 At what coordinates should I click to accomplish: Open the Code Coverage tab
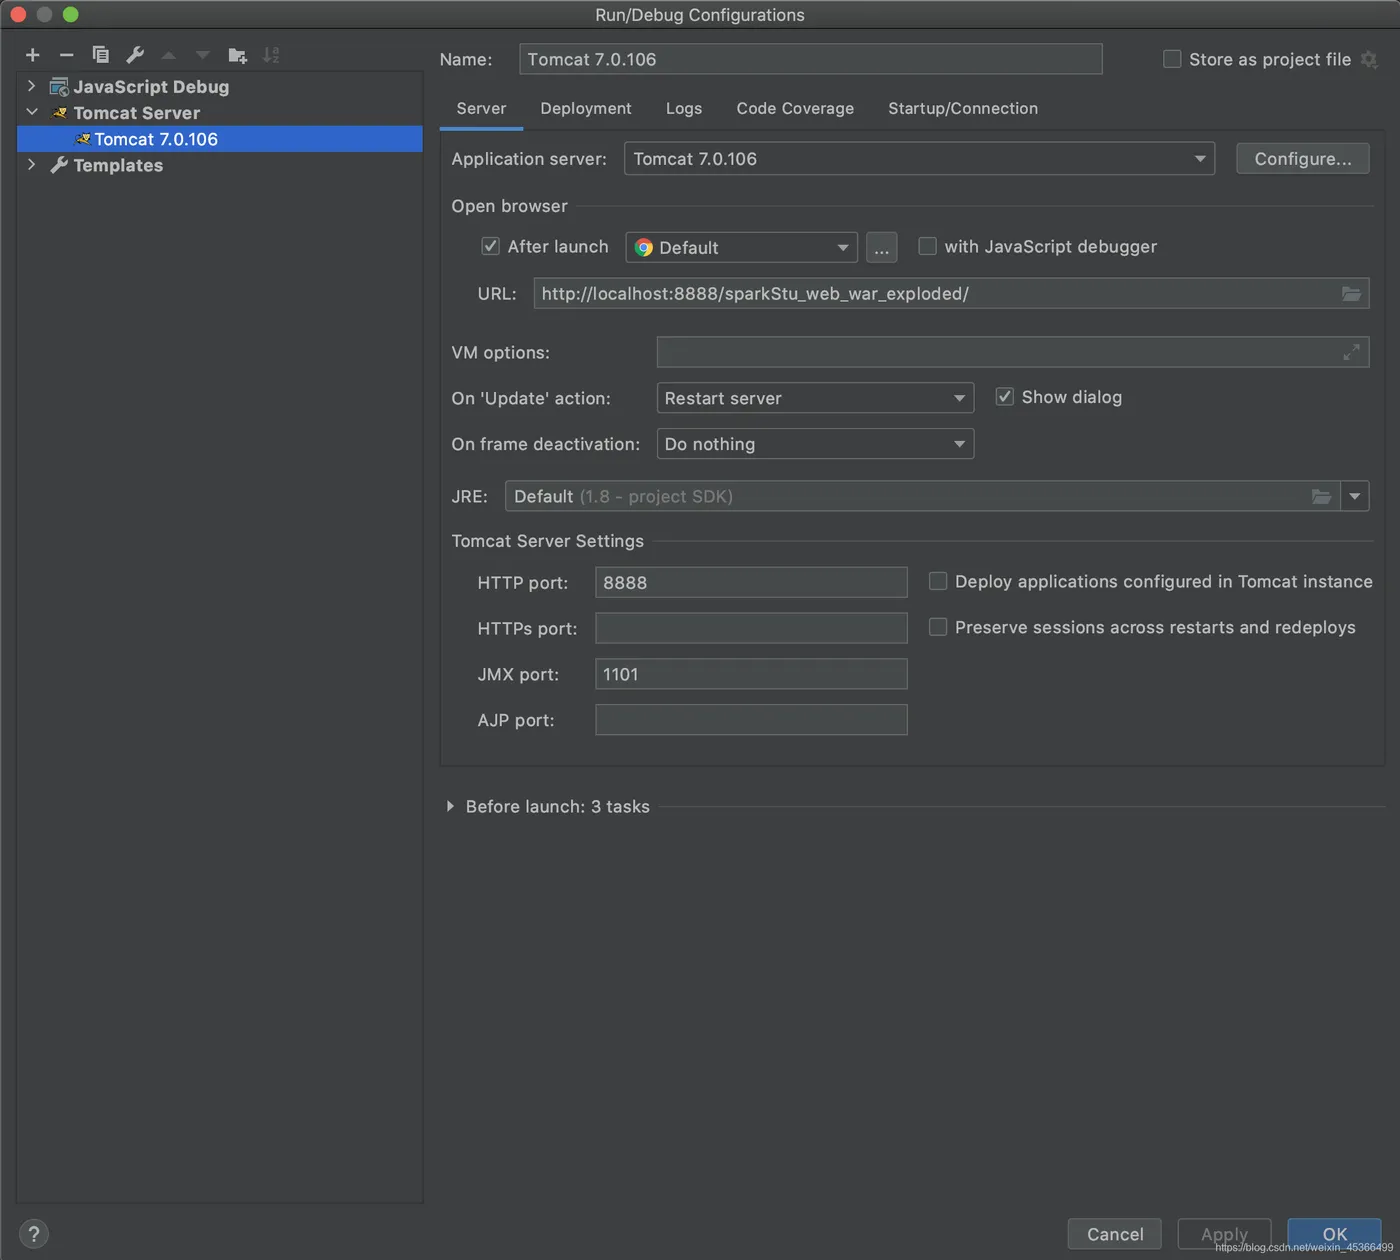[795, 108]
